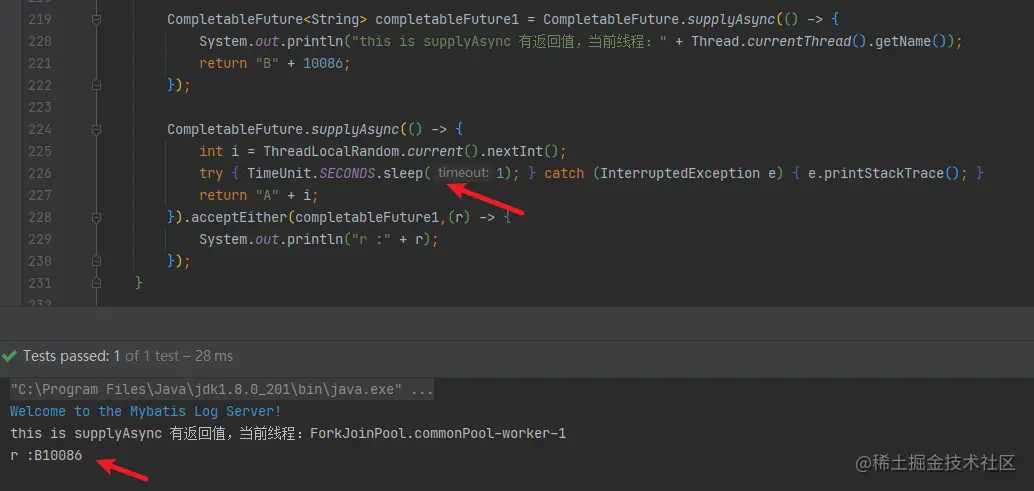Click 'InterruptedException e' in the catch clause
This screenshot has width=1034, height=491.
tap(689, 173)
